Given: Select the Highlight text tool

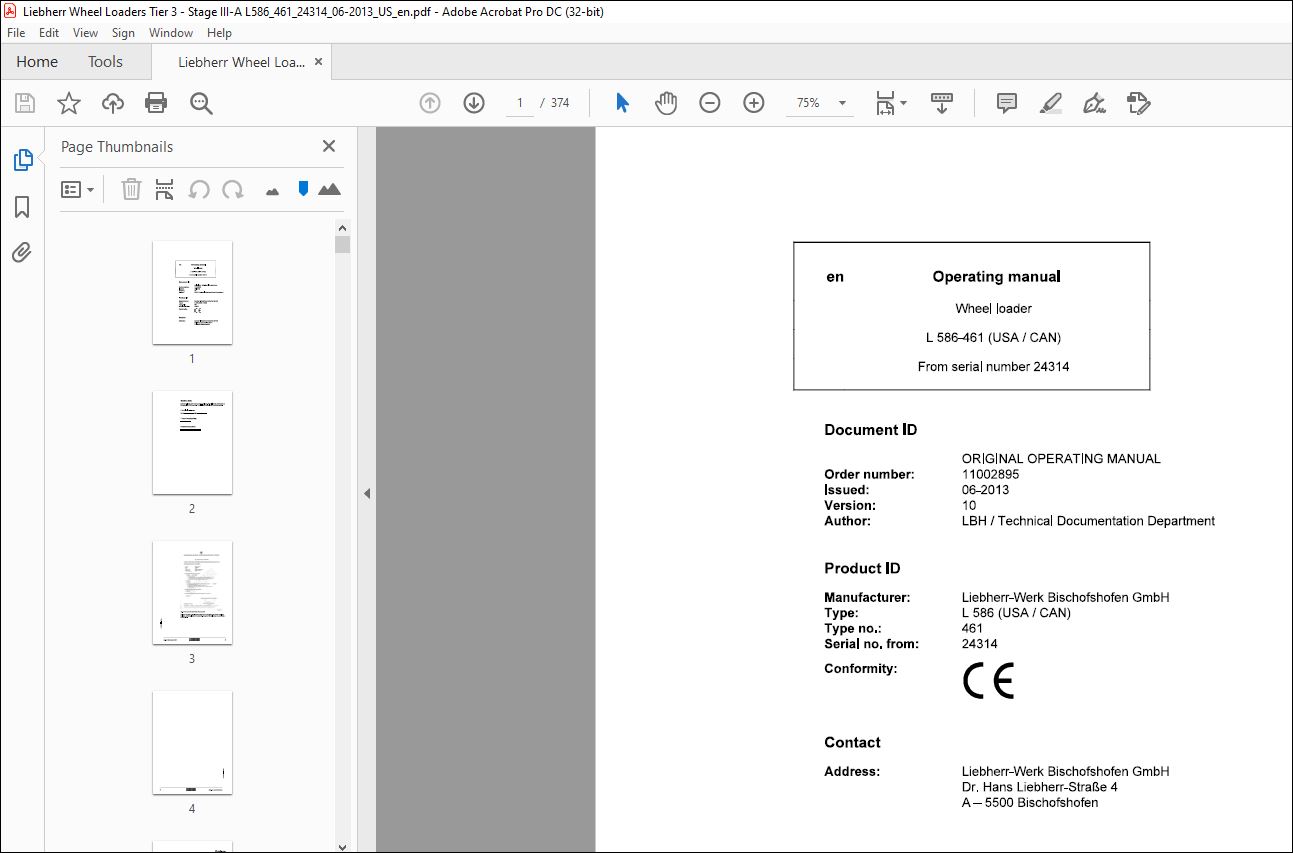Looking at the screenshot, I should click(1050, 103).
